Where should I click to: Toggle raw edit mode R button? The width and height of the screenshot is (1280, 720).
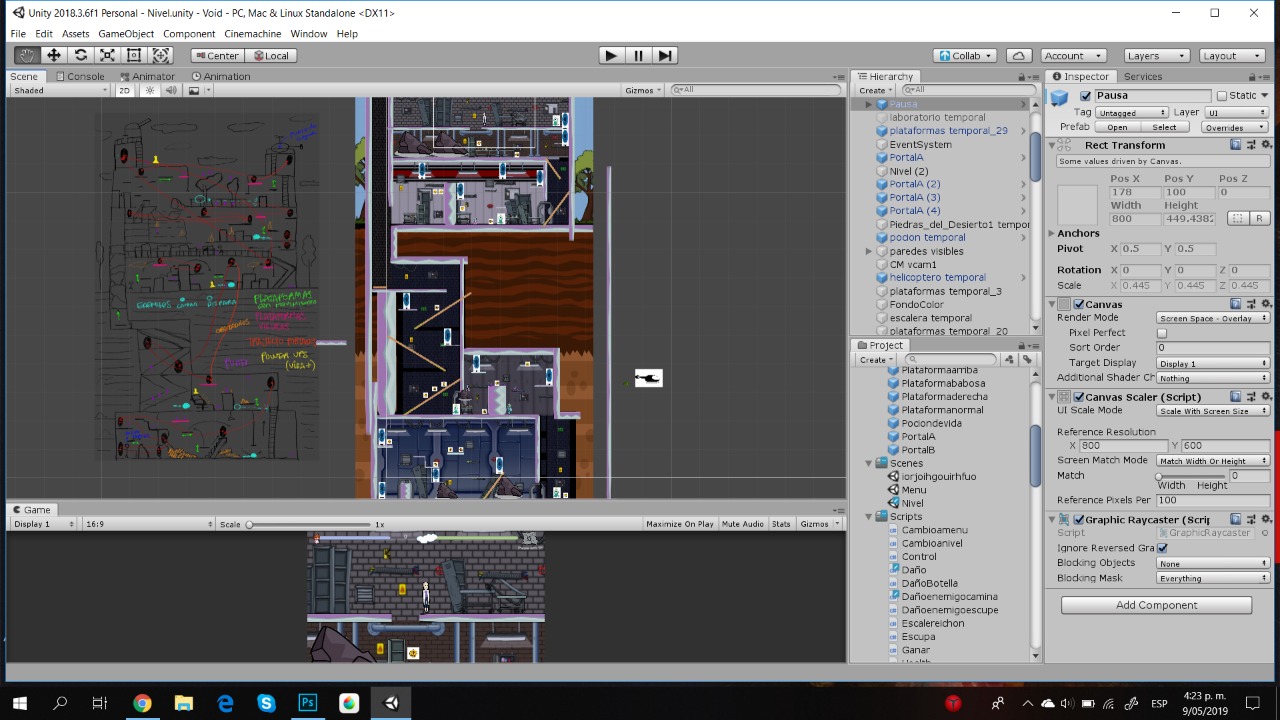pos(1259,218)
